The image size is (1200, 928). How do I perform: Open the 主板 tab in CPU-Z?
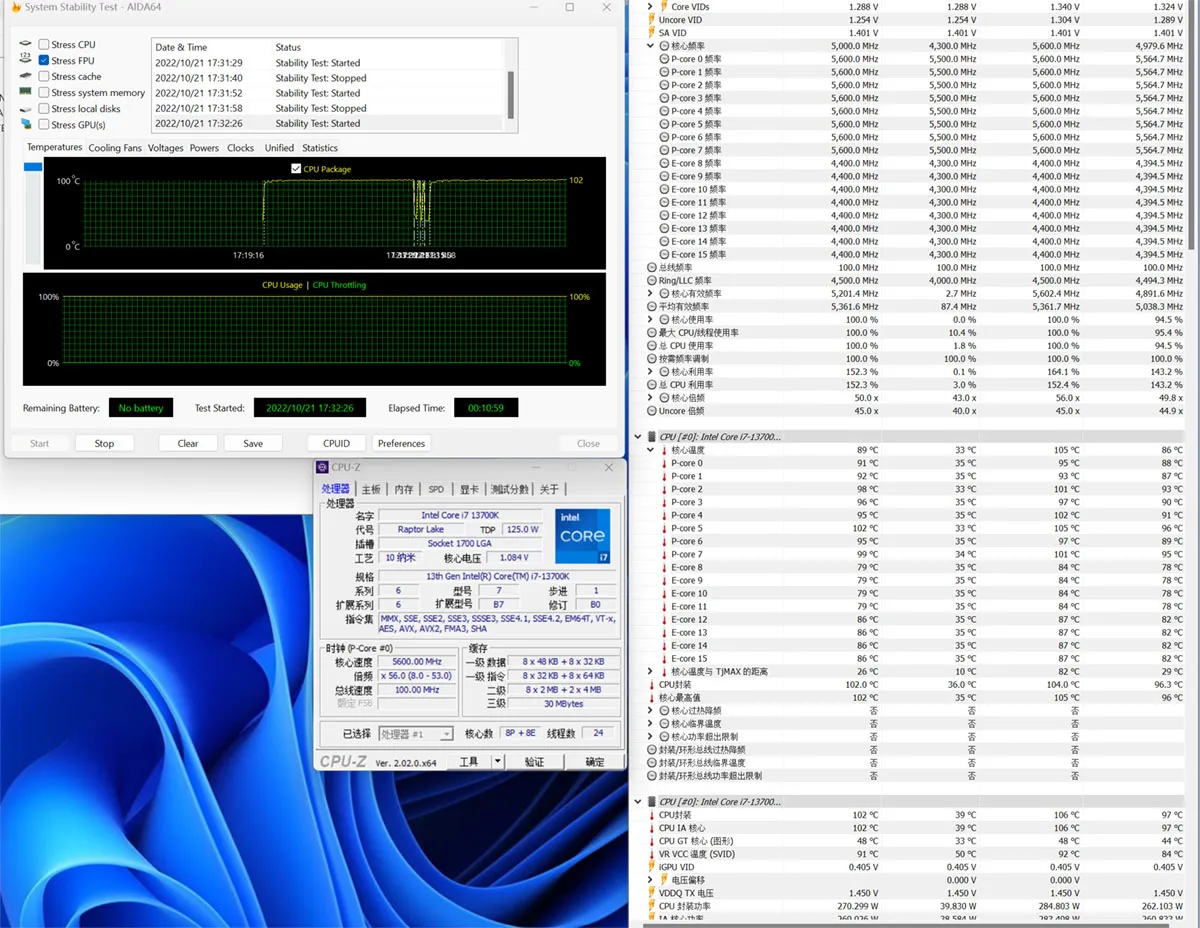point(371,489)
